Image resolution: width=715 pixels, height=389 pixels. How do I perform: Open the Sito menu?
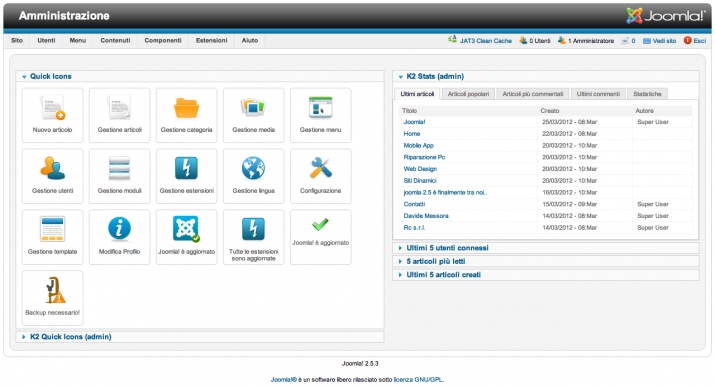[x=17, y=41]
